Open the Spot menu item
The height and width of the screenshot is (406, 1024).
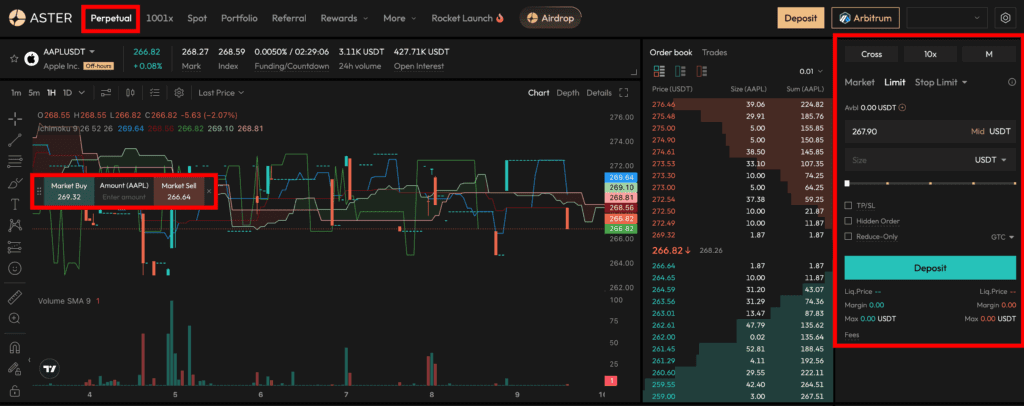[197, 18]
